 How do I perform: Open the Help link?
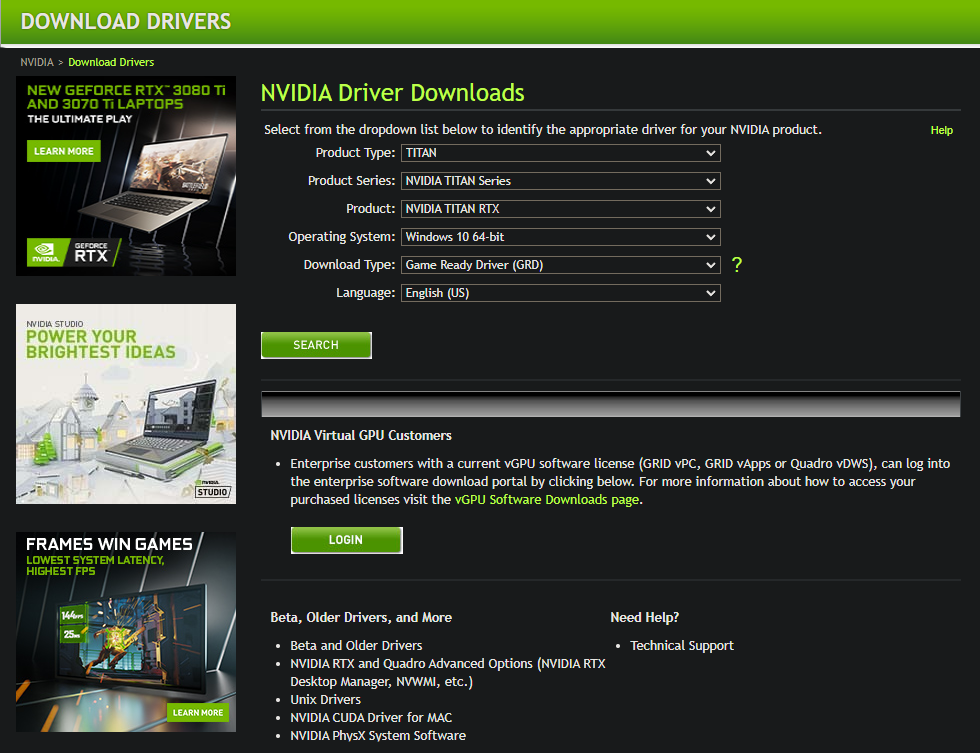[x=941, y=130]
